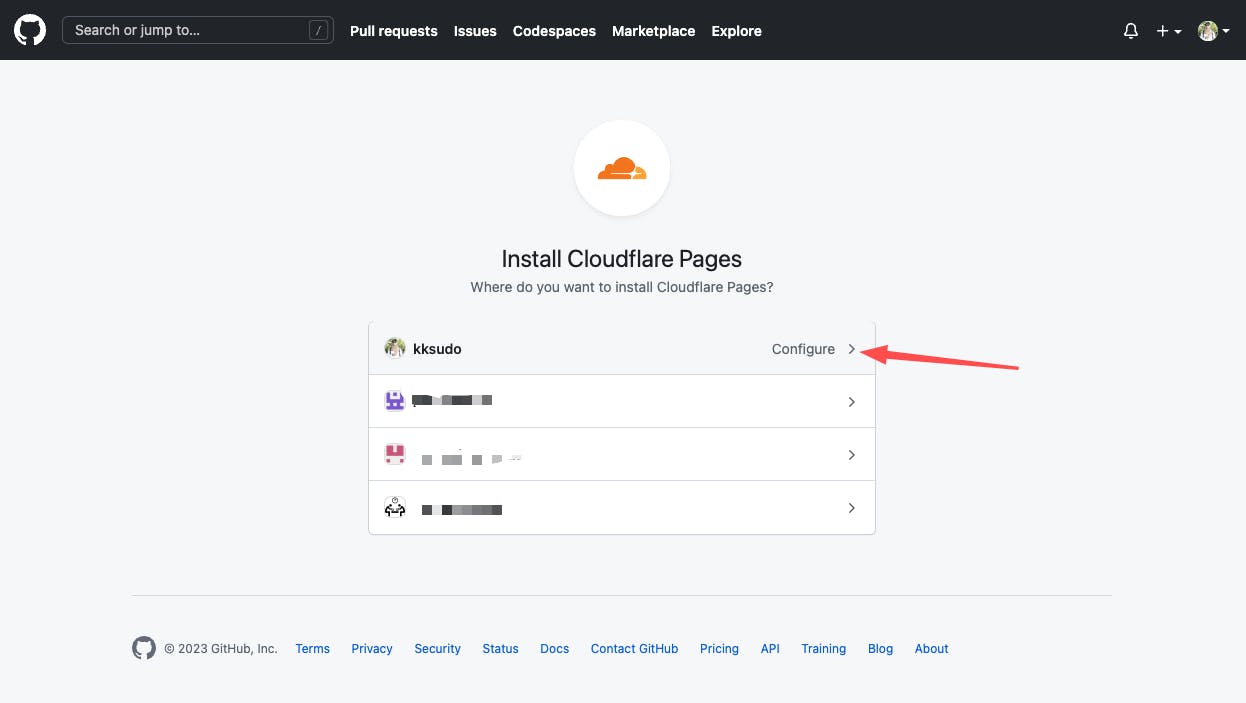Go to Marketplace in the header
Image resolution: width=1246 pixels, height=703 pixels.
coord(653,31)
